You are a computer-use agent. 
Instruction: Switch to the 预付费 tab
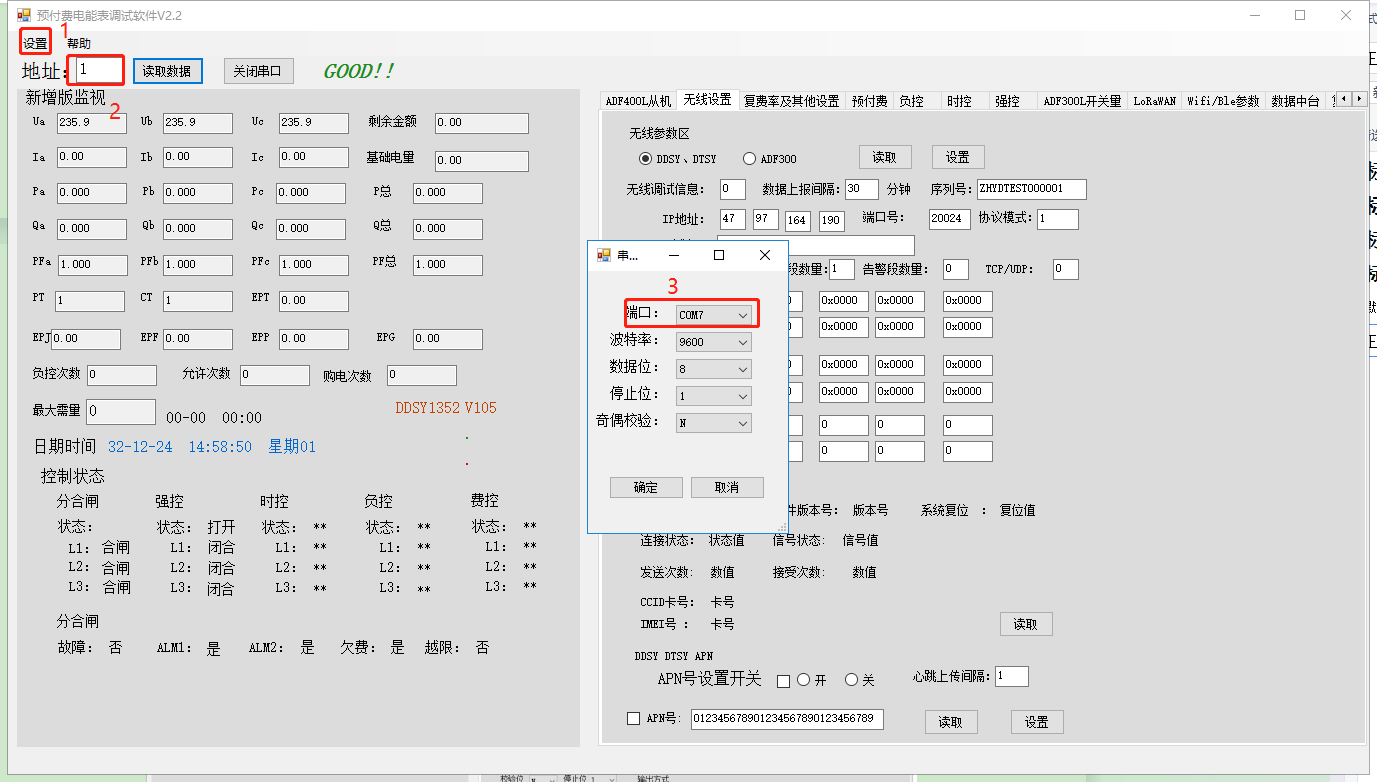click(869, 101)
